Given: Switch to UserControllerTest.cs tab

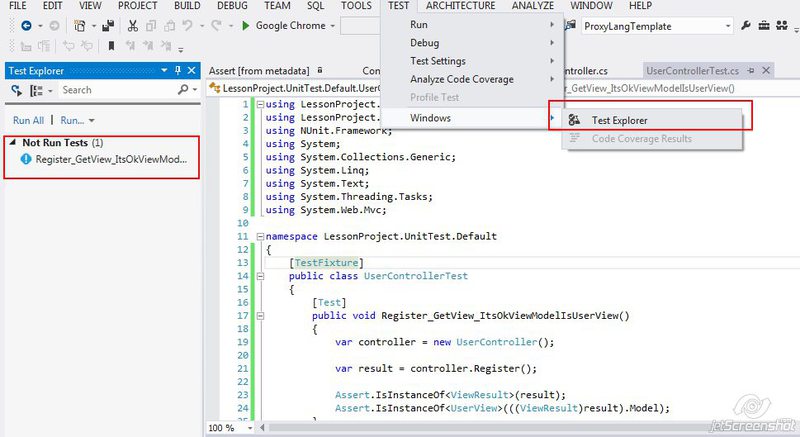Looking at the screenshot, I should click(x=692, y=71).
